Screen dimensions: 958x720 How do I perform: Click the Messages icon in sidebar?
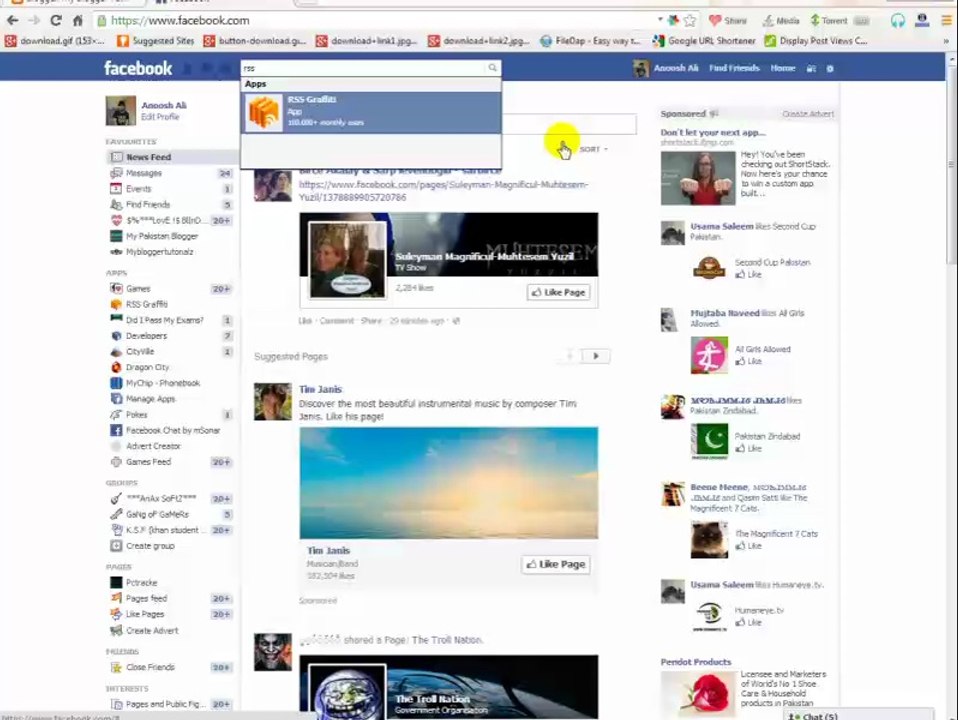point(116,173)
